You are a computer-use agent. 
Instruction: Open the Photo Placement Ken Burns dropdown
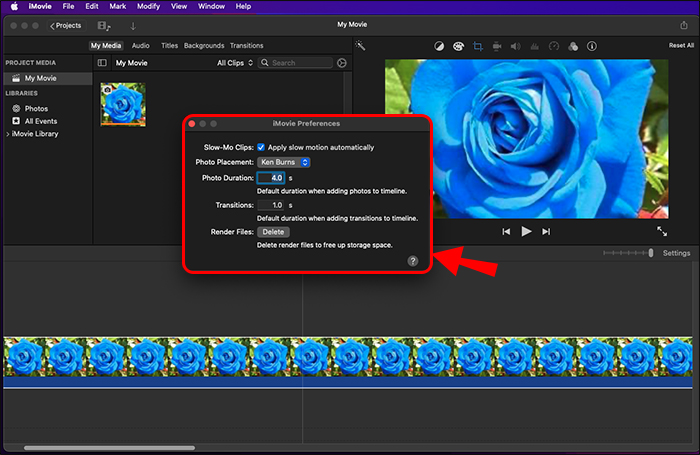(x=284, y=161)
